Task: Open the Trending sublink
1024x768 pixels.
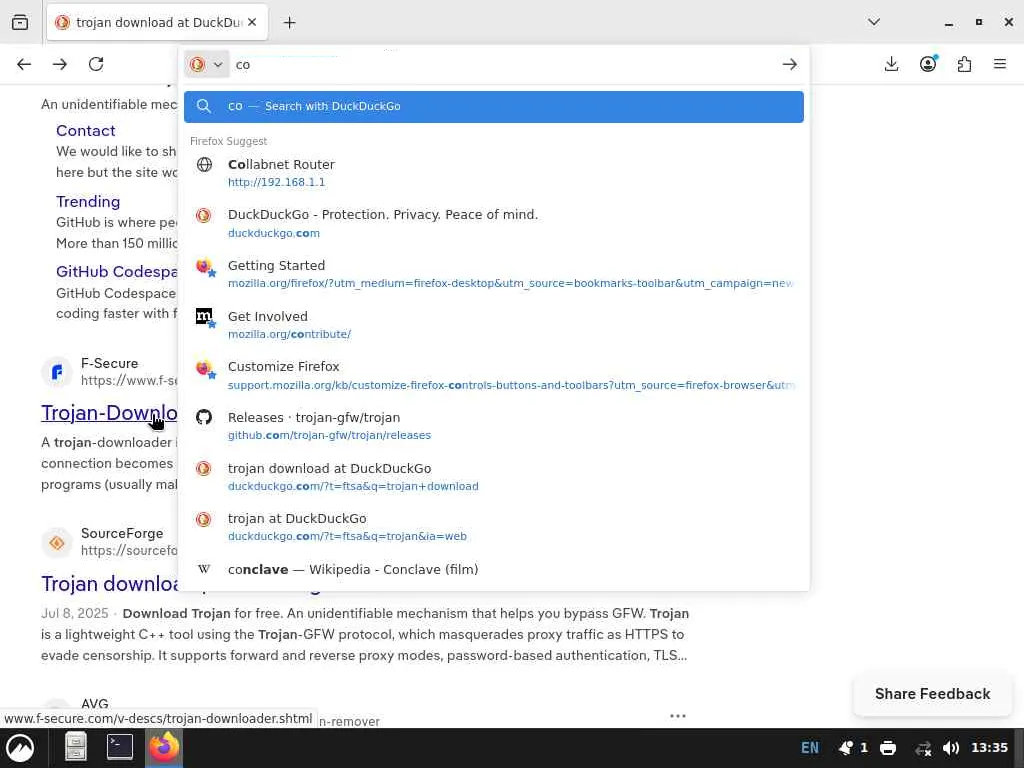Action: pos(88,201)
